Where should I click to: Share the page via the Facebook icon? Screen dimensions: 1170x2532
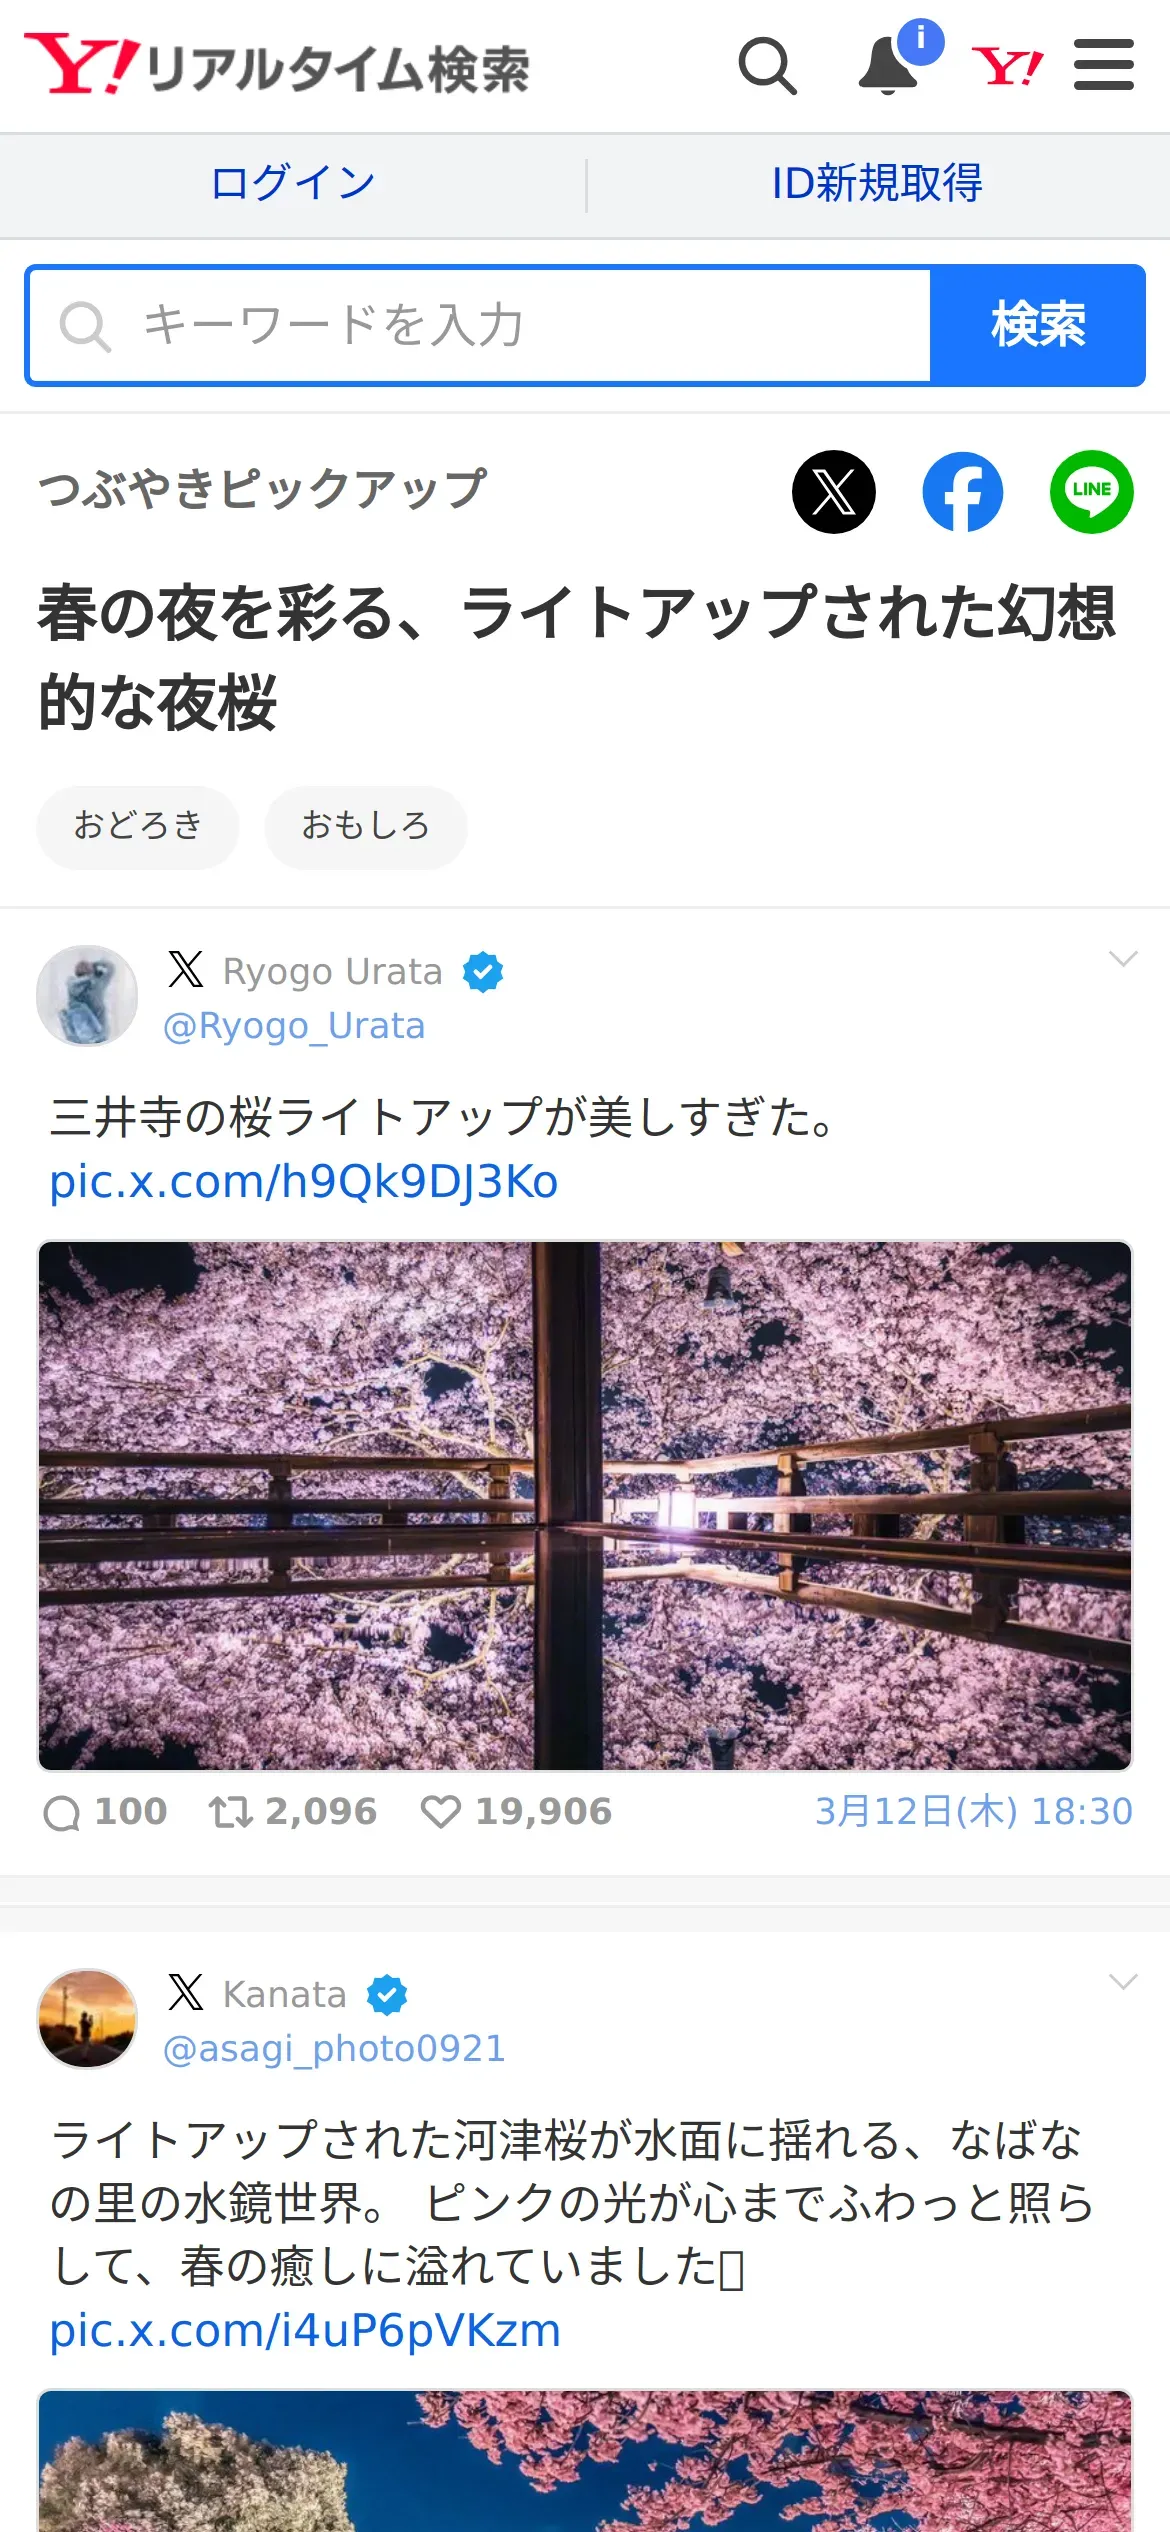pyautogui.click(x=962, y=491)
